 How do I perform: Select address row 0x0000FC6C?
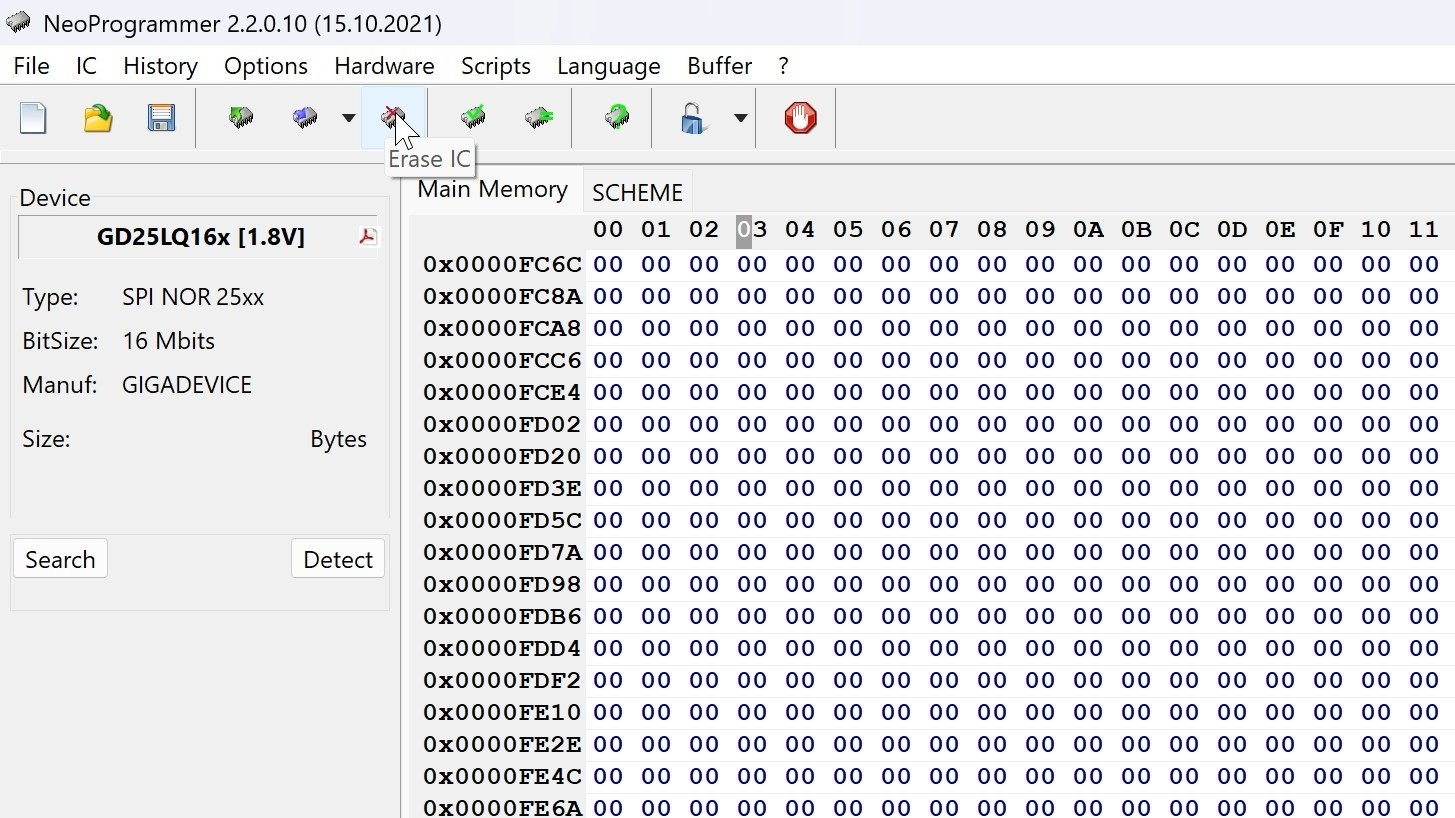click(502, 265)
